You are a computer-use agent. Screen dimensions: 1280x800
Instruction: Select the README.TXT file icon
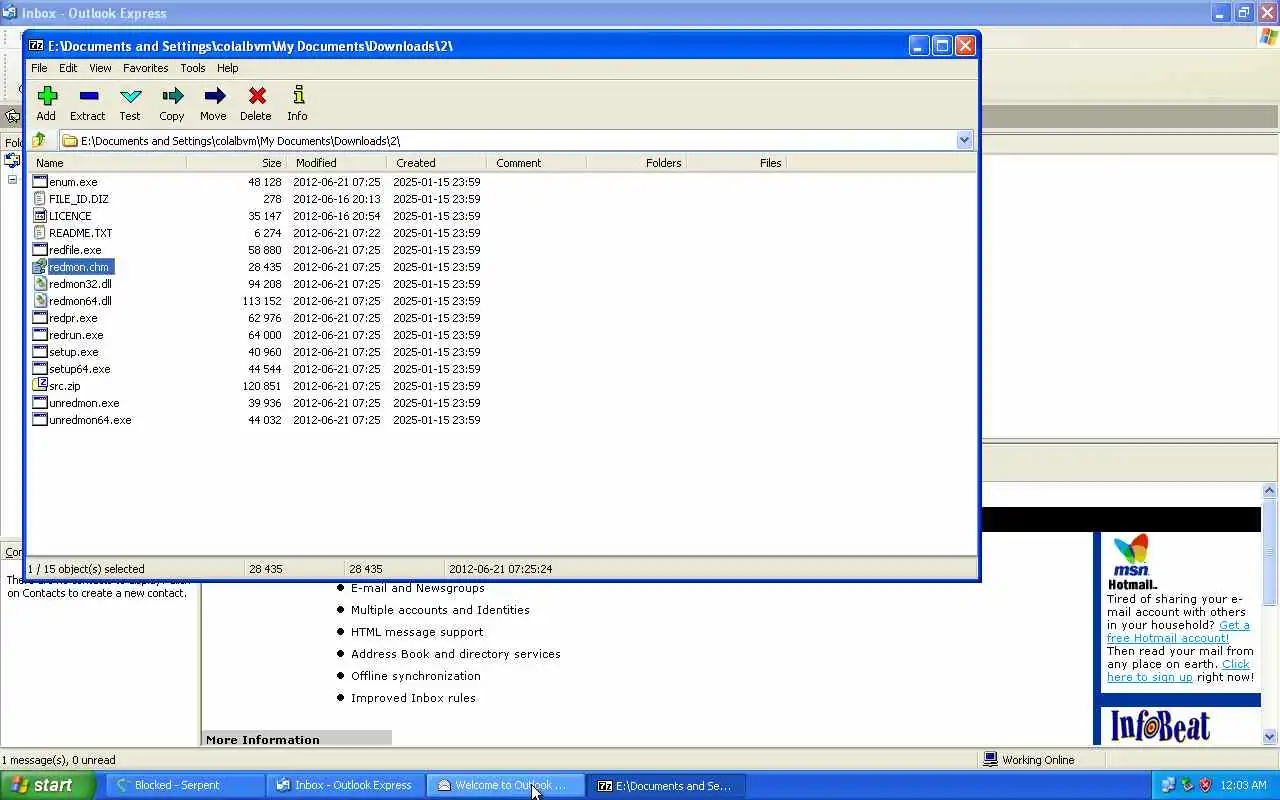tap(40, 233)
